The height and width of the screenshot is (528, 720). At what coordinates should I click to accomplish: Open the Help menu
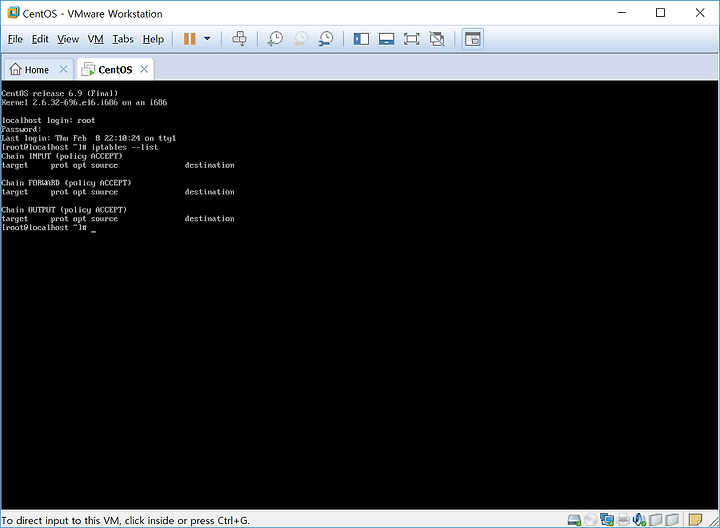153,39
